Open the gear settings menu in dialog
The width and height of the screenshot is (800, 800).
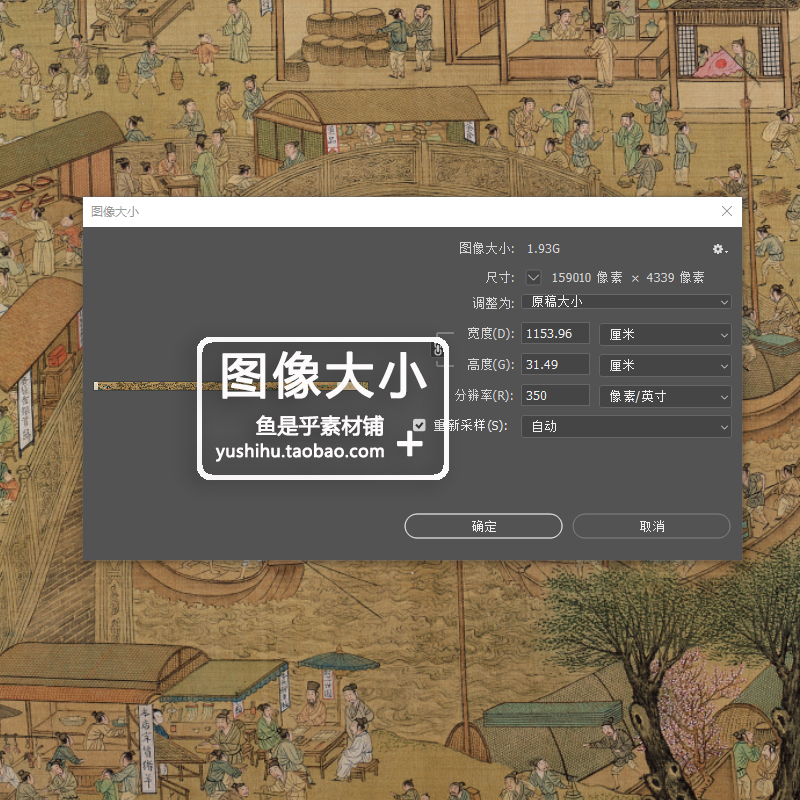point(720,249)
